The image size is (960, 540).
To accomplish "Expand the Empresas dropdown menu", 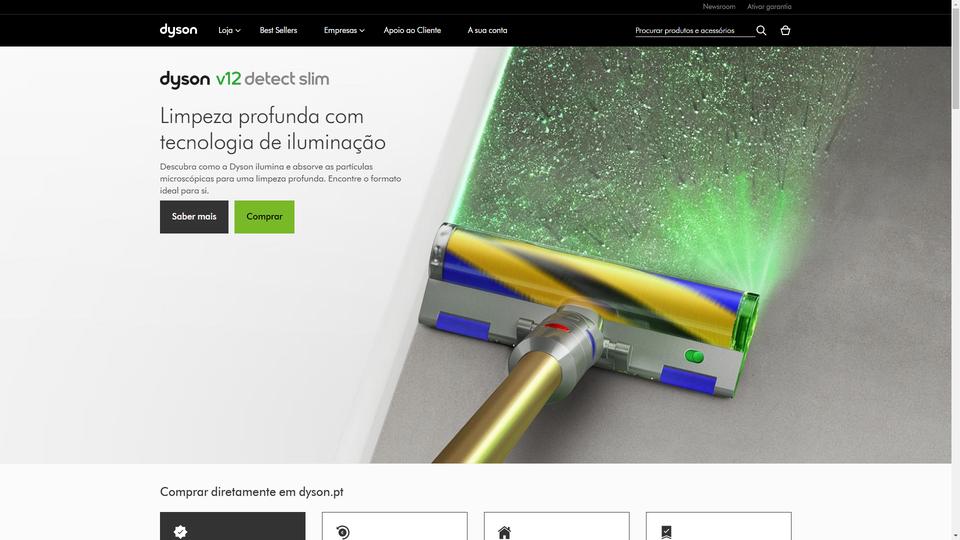I will coord(344,30).
